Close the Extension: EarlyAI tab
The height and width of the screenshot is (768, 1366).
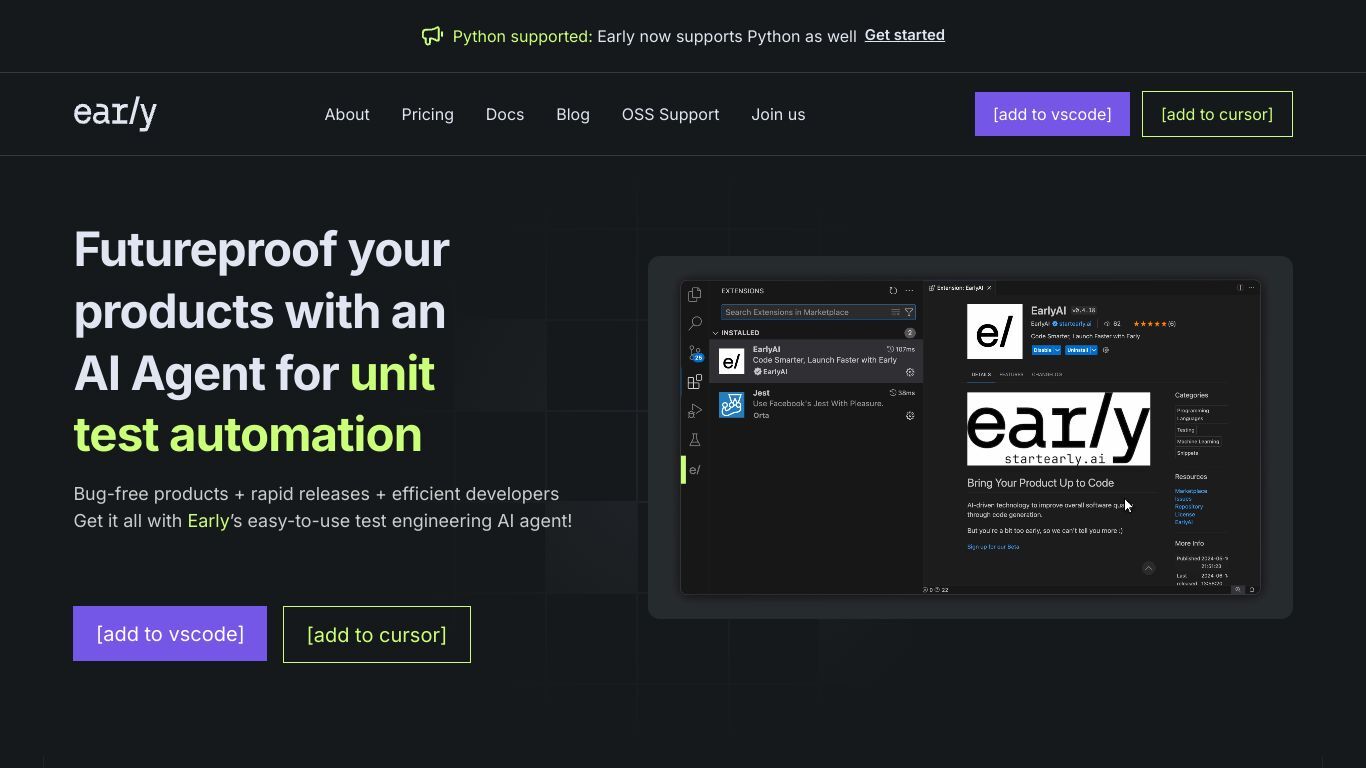click(989, 288)
